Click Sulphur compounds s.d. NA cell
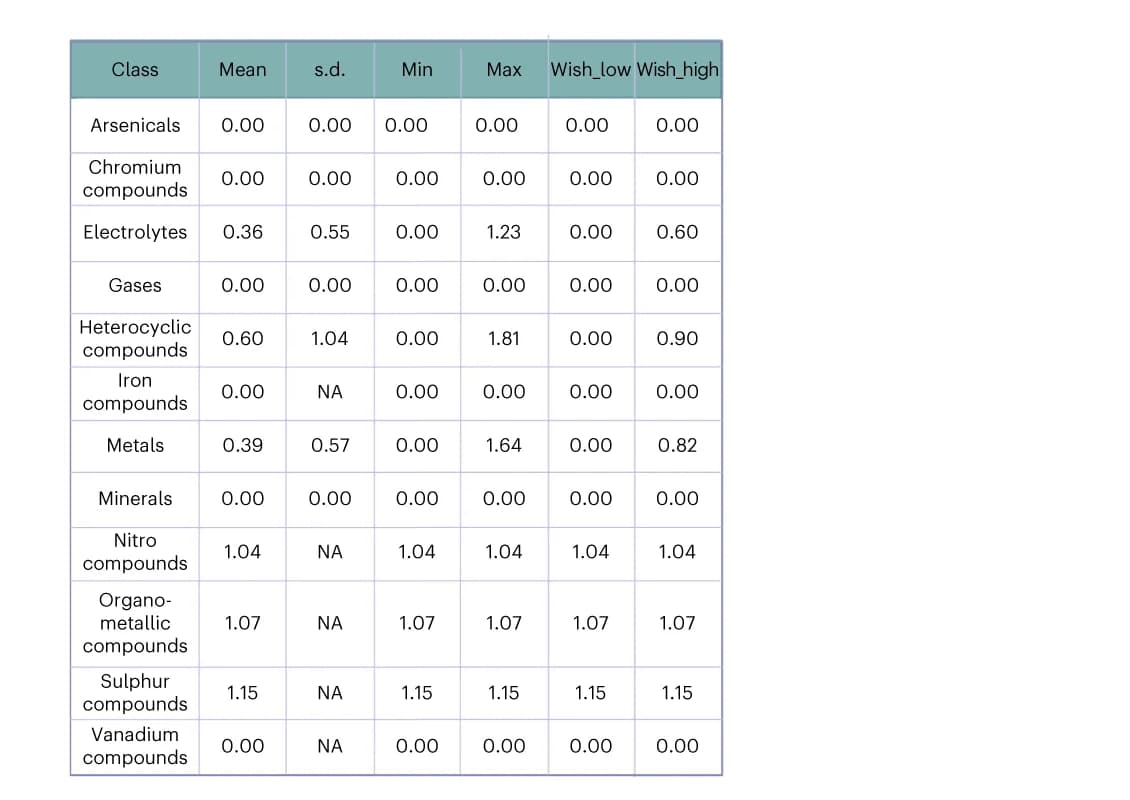Screen dimensions: 1130x800 (x=330, y=693)
